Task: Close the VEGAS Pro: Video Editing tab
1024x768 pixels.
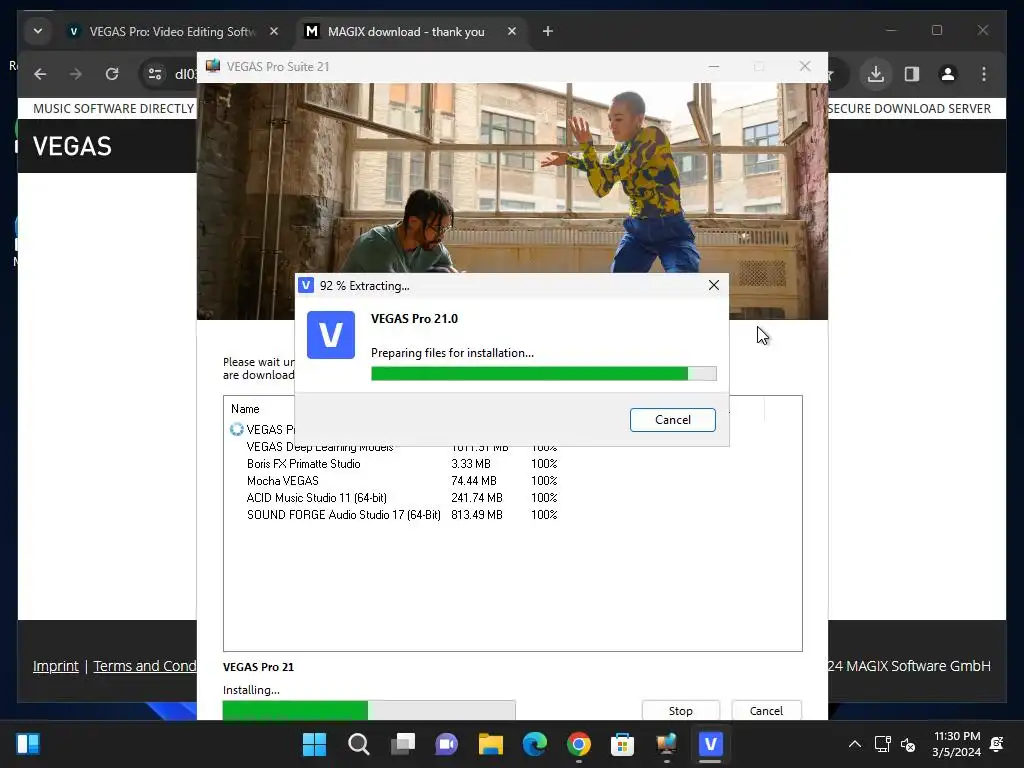Action: (274, 31)
